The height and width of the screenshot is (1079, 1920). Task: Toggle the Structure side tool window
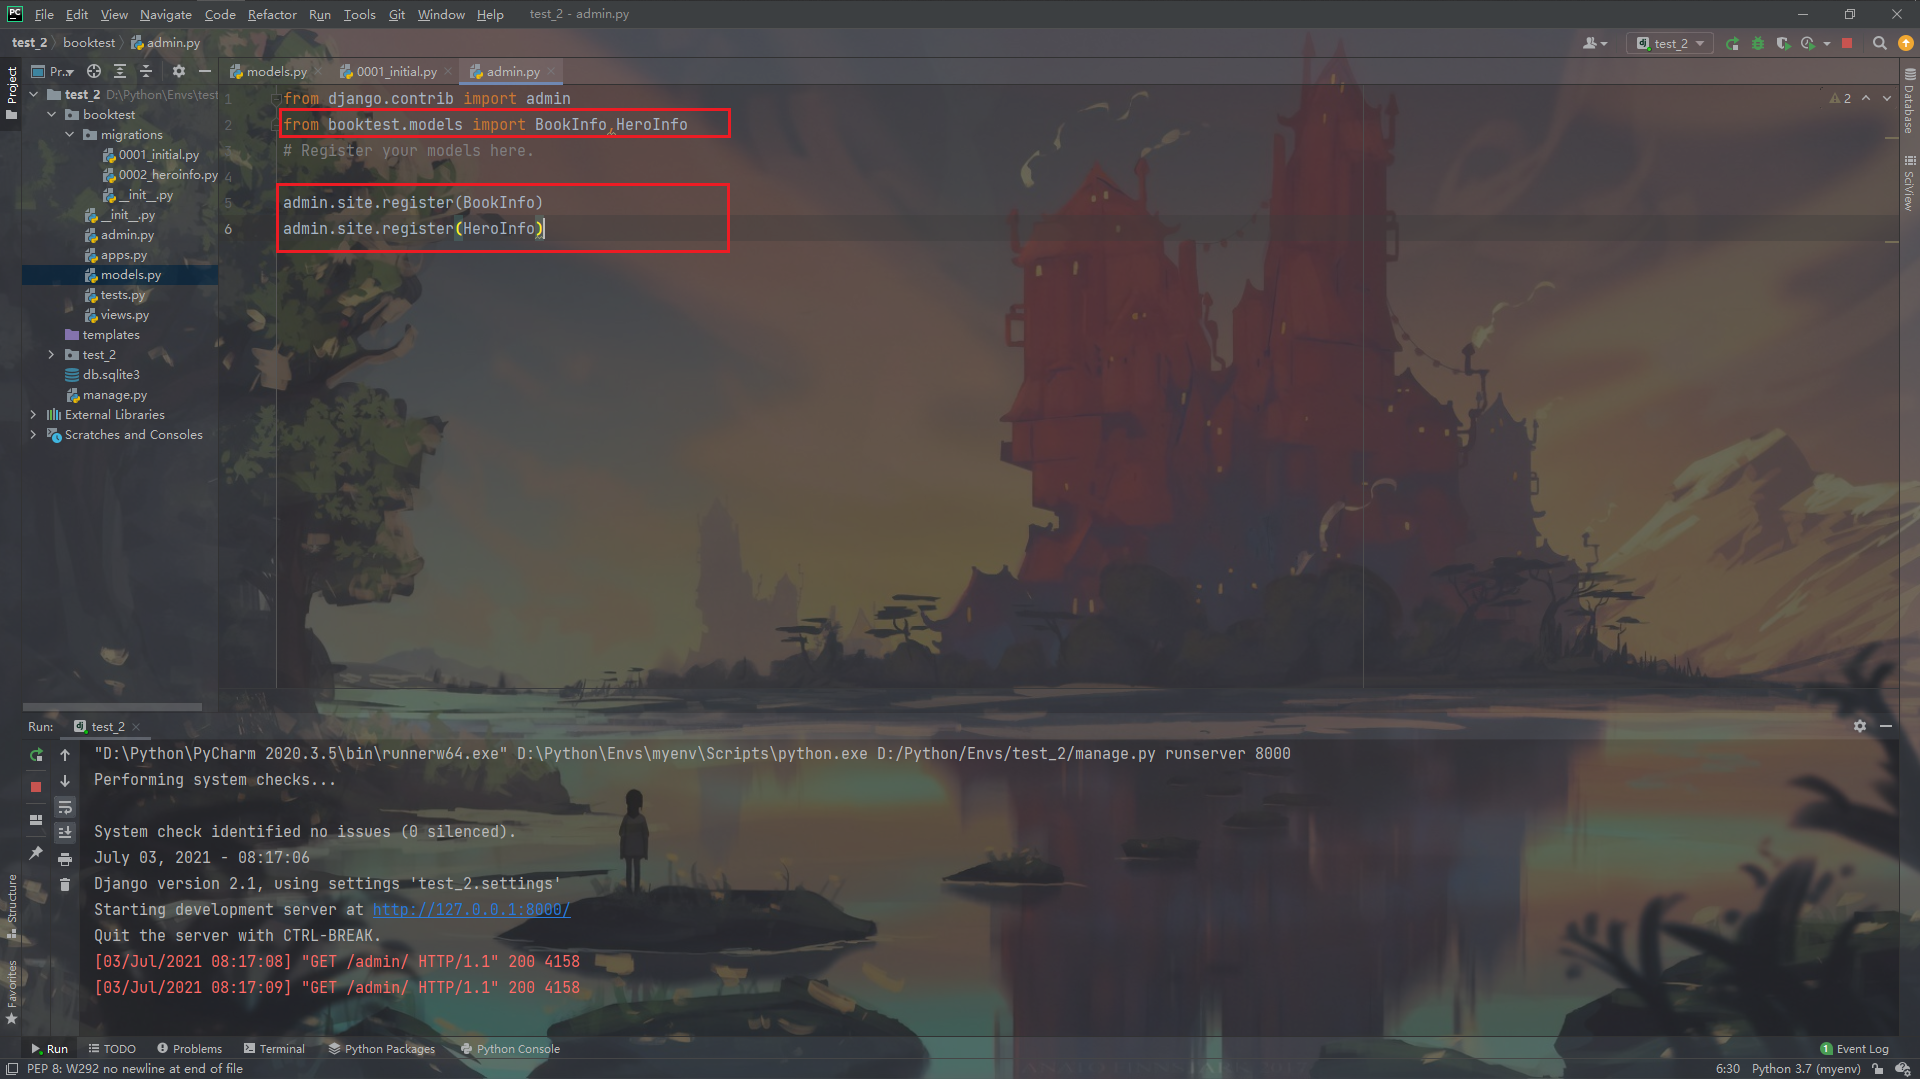[x=11, y=906]
